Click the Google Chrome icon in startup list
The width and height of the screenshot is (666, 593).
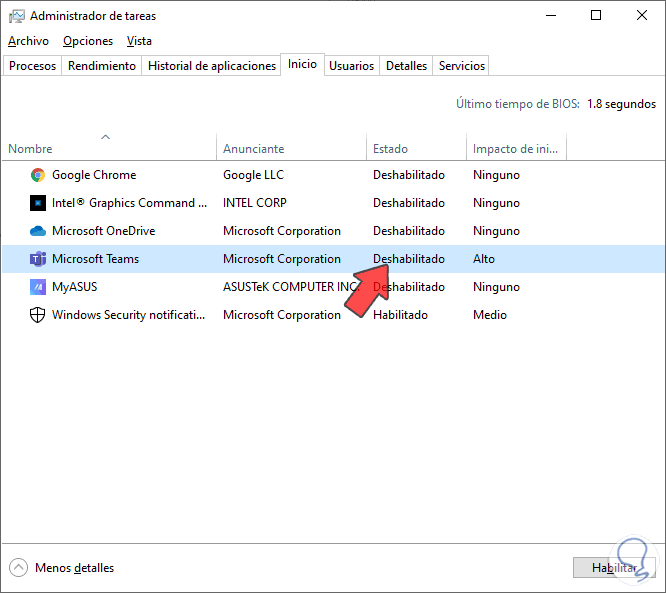[38, 175]
